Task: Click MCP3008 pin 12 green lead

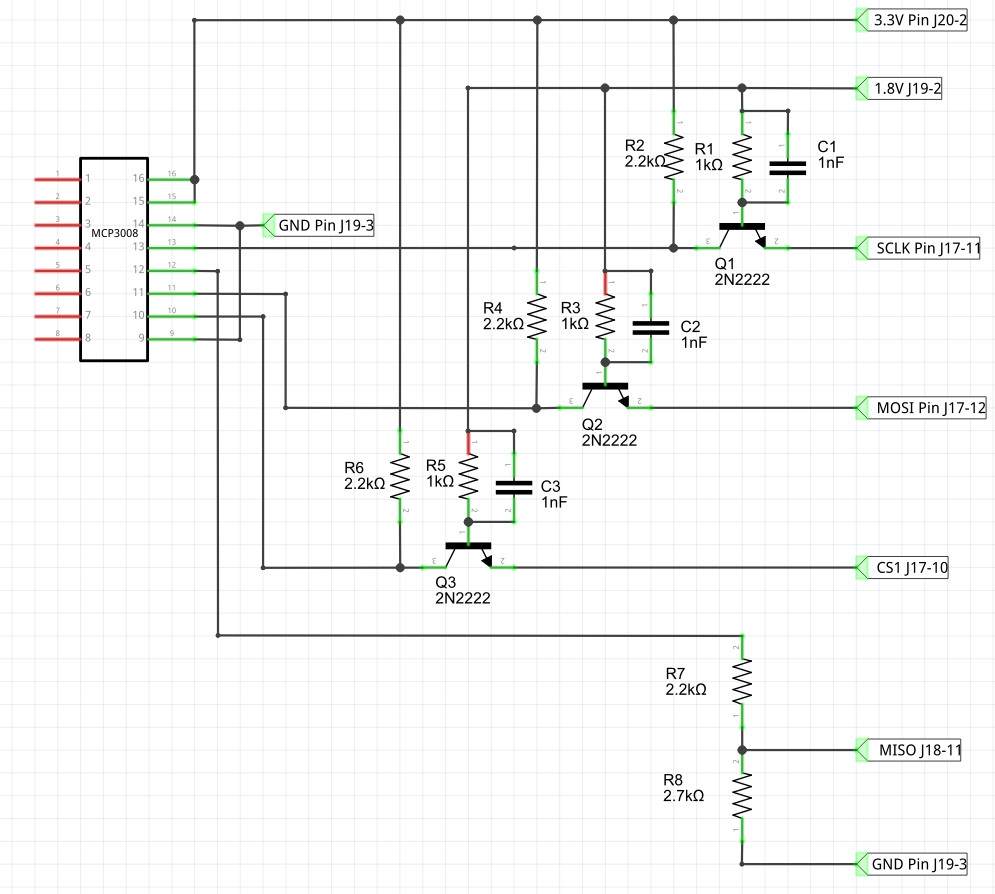Action: [172, 271]
